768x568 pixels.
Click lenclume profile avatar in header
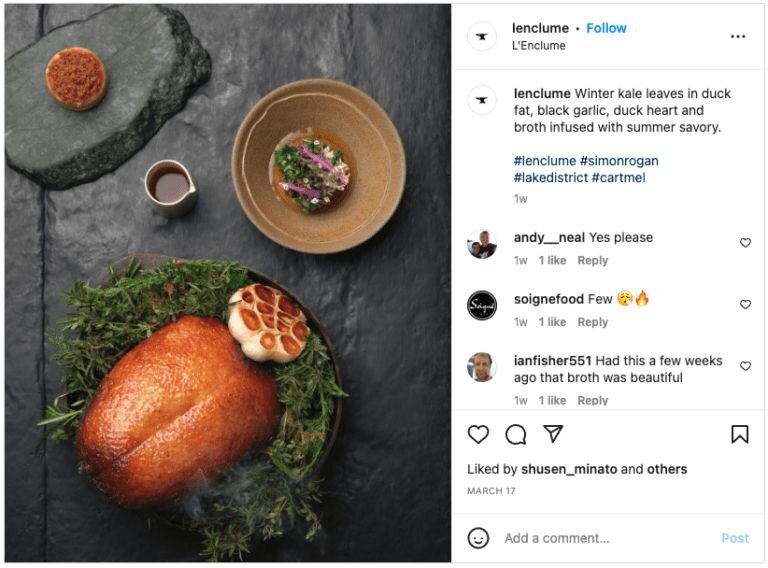(482, 37)
